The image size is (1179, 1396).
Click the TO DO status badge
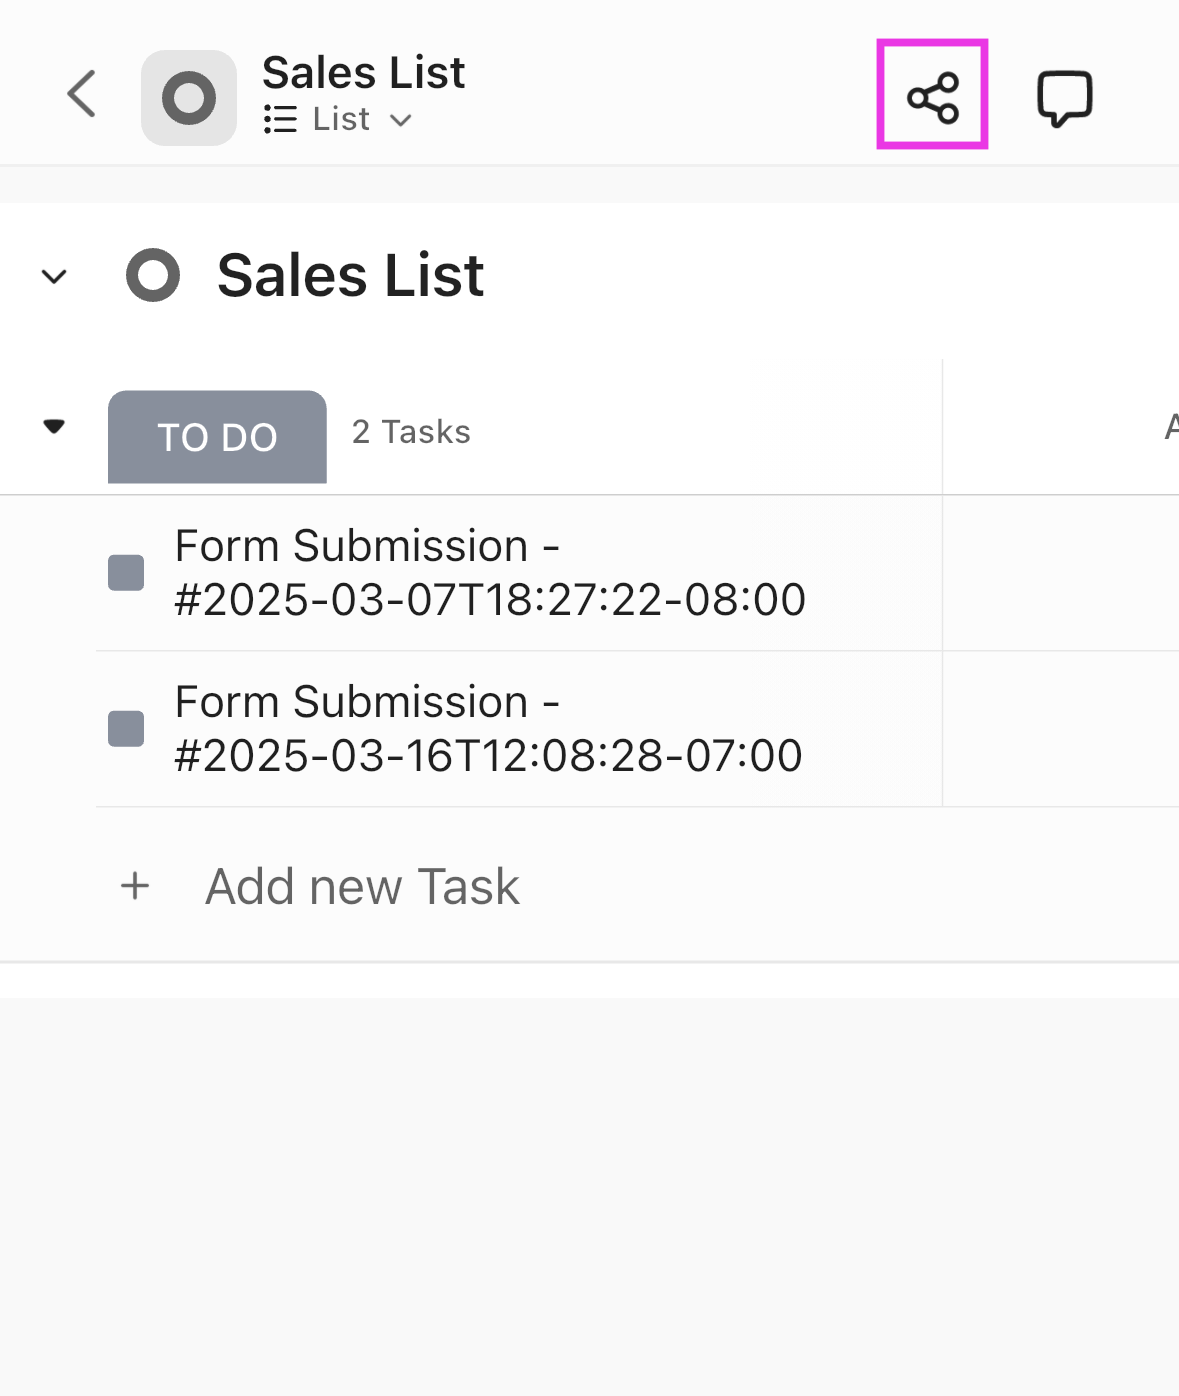[x=216, y=436]
